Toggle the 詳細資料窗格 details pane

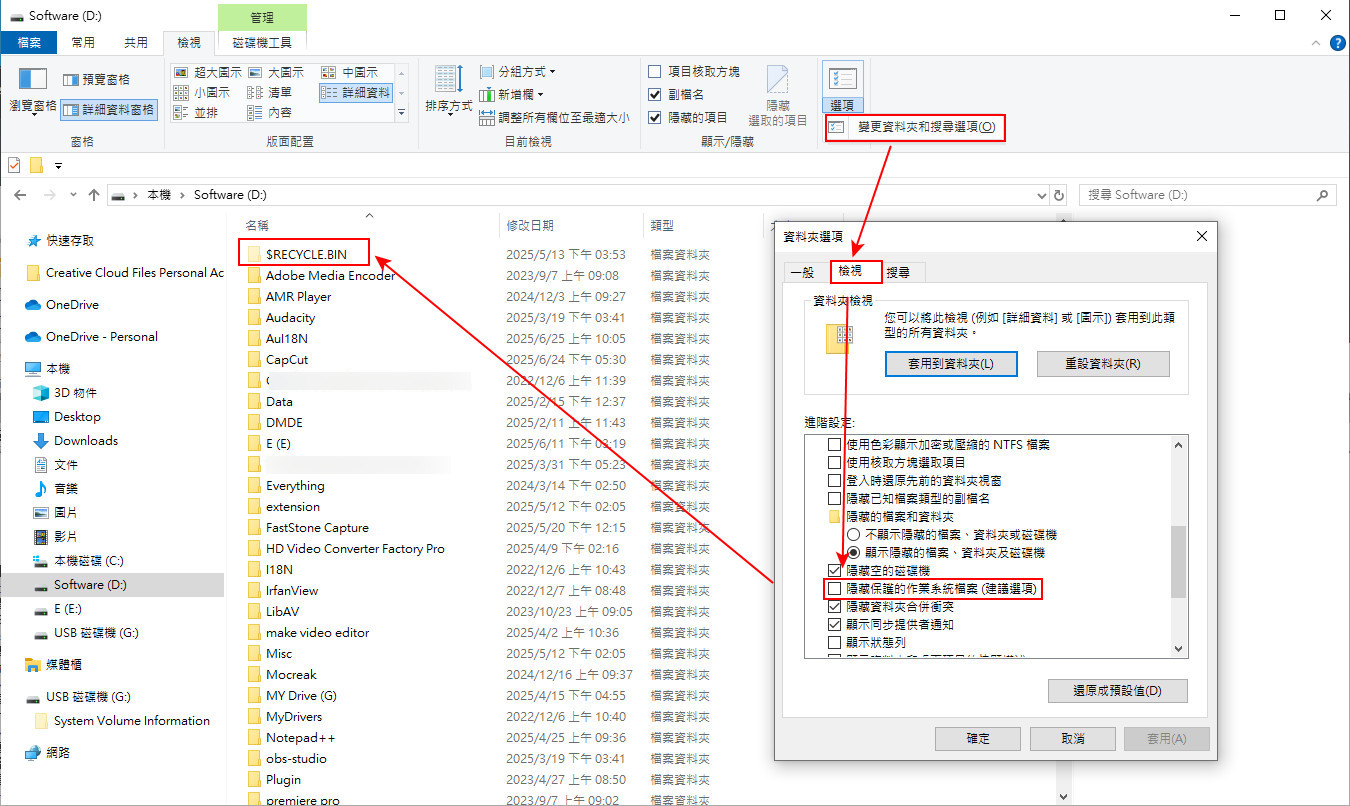(x=107, y=110)
